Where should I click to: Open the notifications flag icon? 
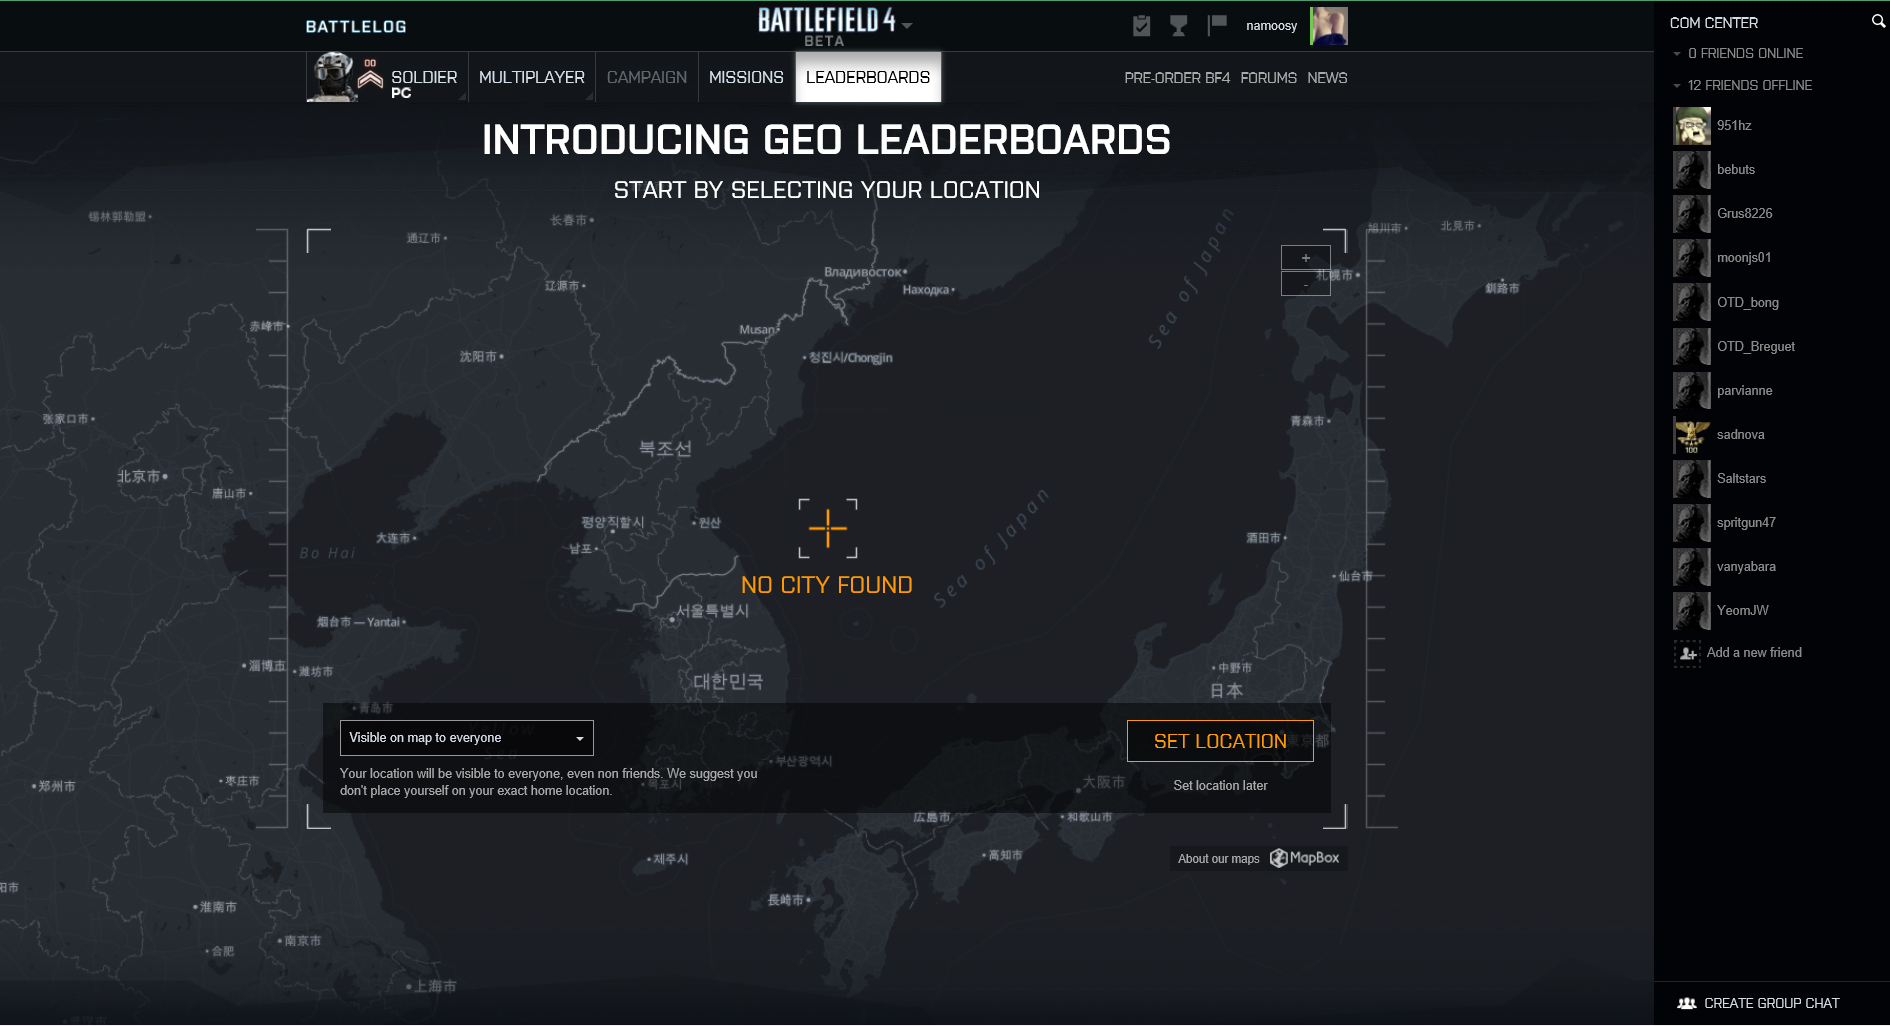pyautogui.click(x=1217, y=25)
